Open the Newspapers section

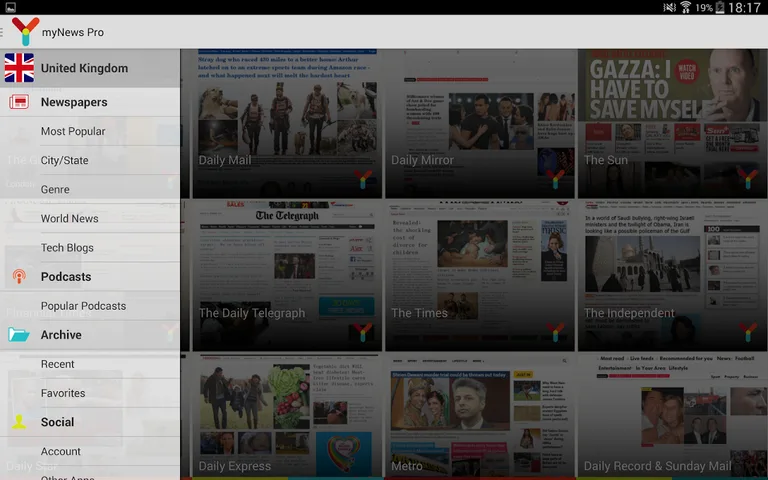pyautogui.click(x=90, y=102)
